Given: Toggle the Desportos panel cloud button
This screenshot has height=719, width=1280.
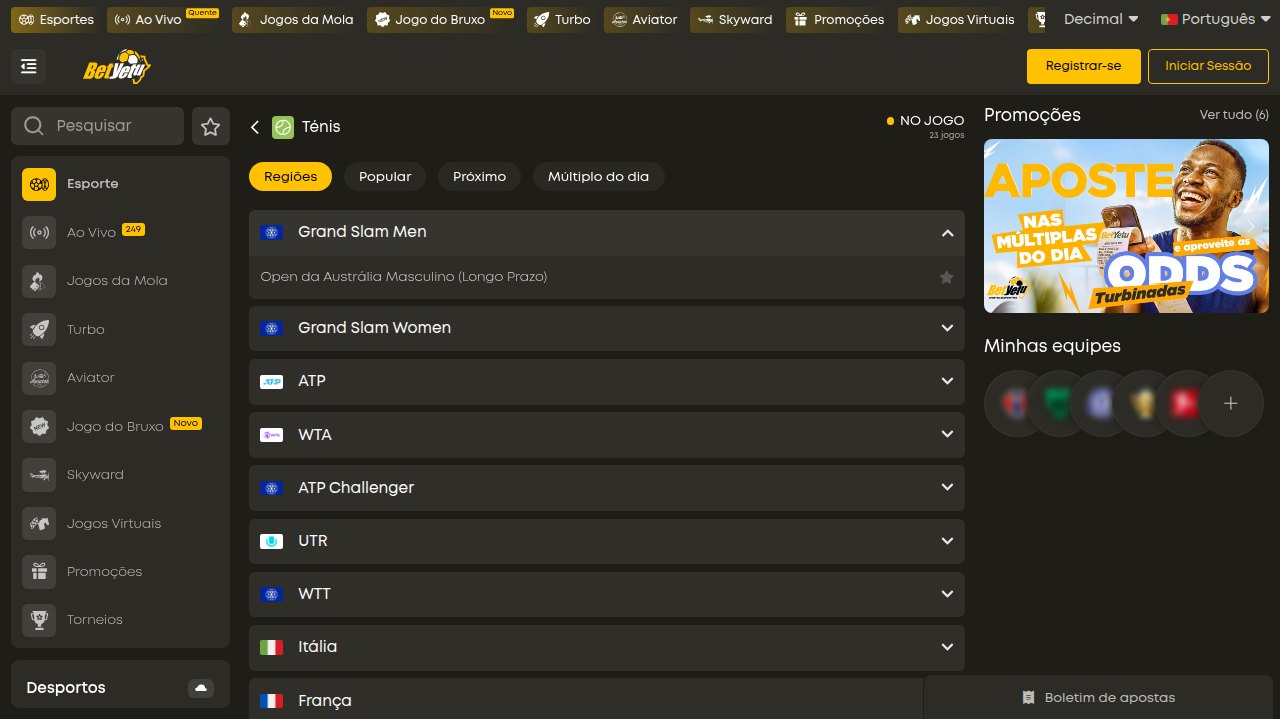Looking at the screenshot, I should 201,688.
